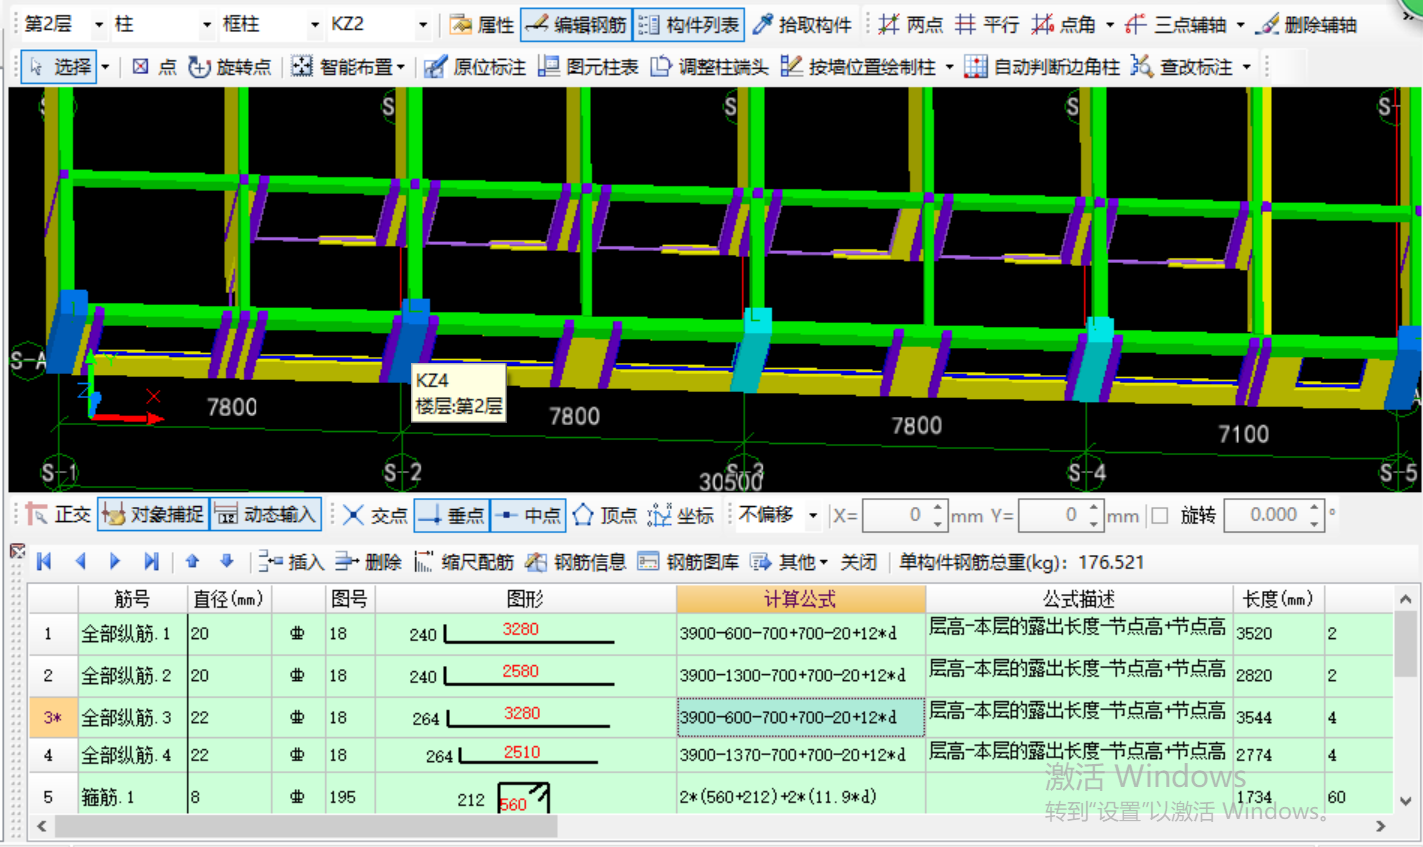Open the KZ2 component name dropdown
Viewport: 1423px width, 847px height.
422,24
